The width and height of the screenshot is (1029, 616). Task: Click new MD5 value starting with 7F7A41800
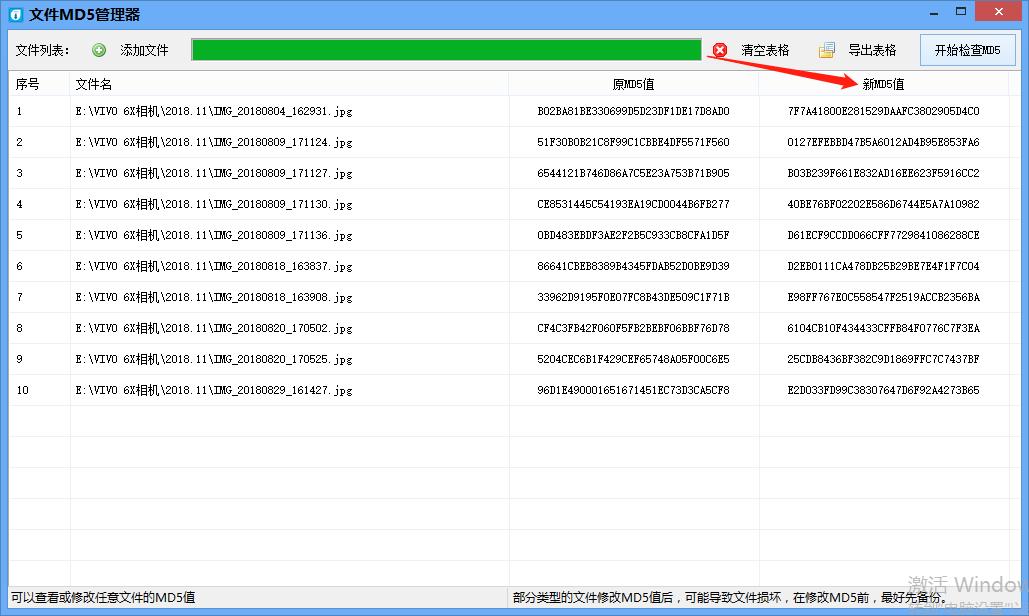coord(883,111)
